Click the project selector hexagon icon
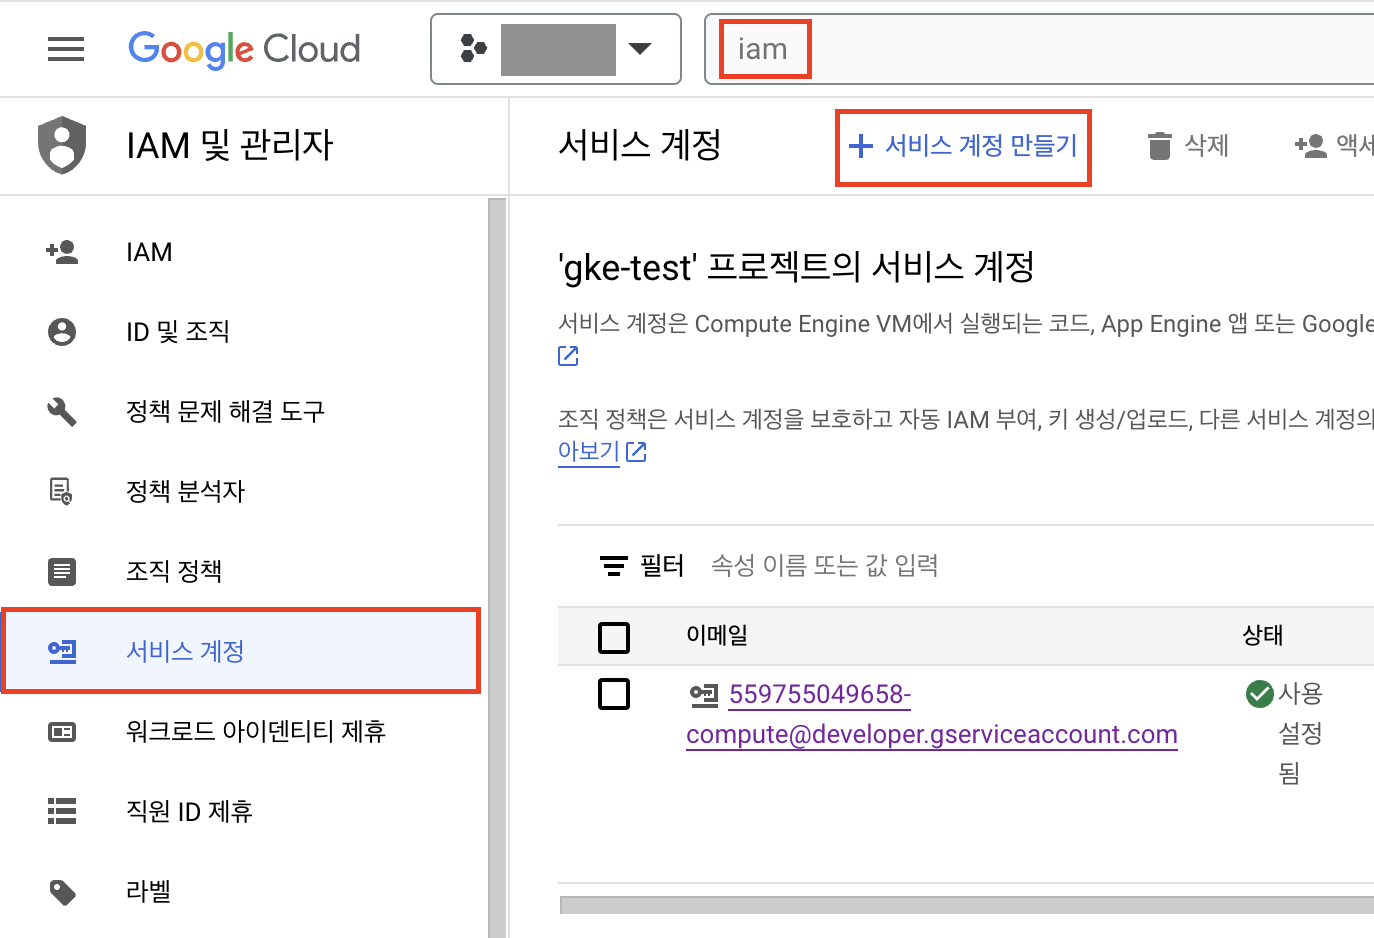 click(x=473, y=48)
